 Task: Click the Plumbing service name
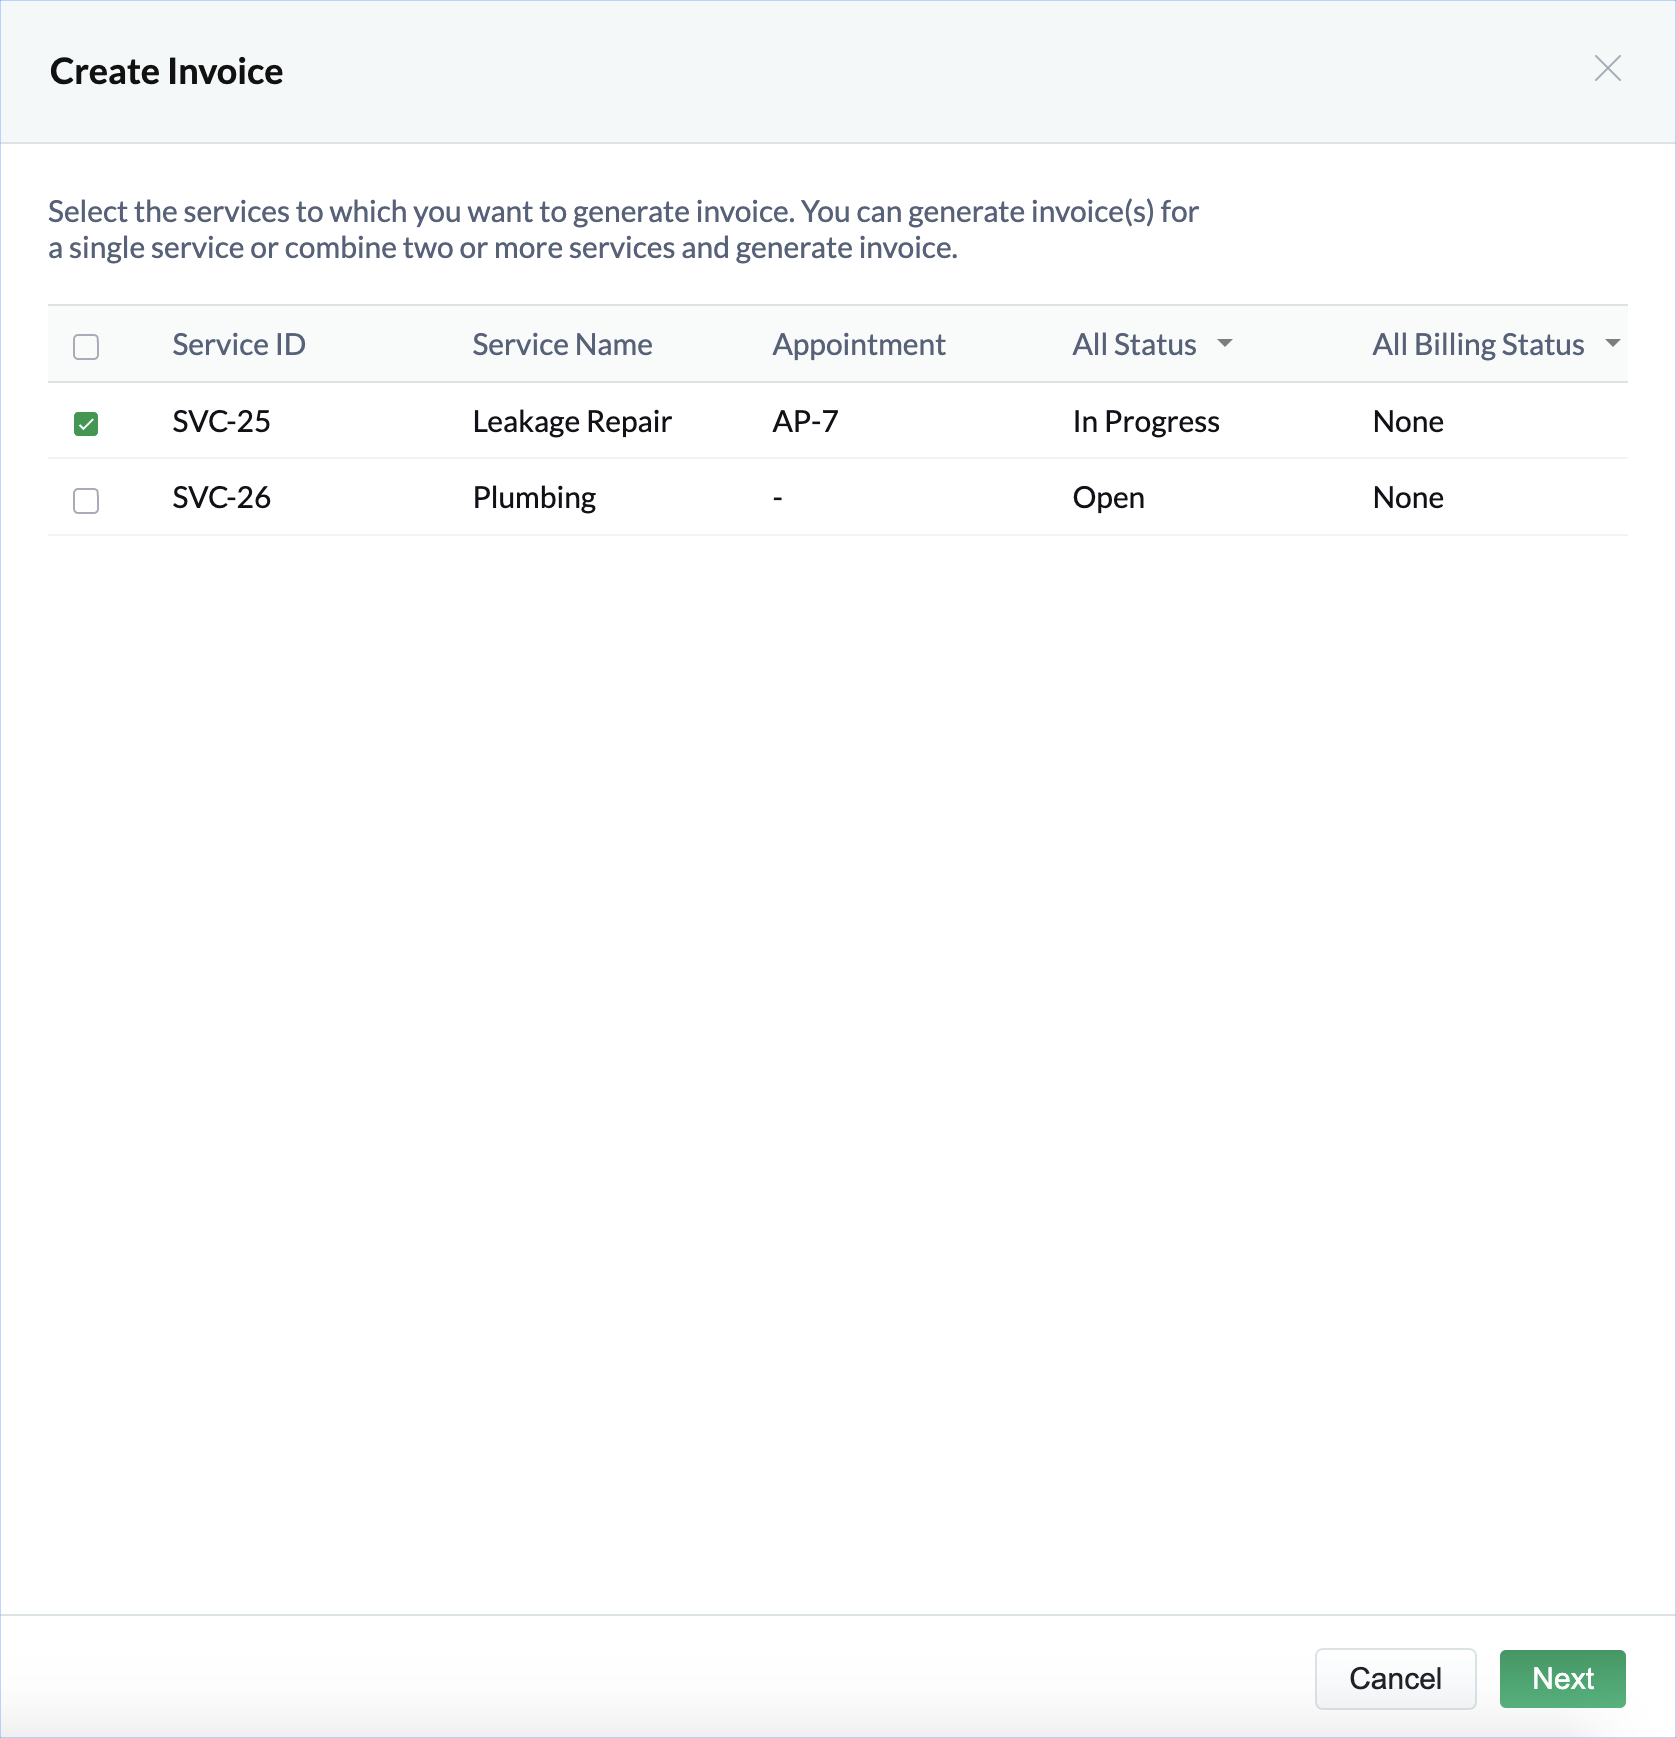[x=534, y=498]
